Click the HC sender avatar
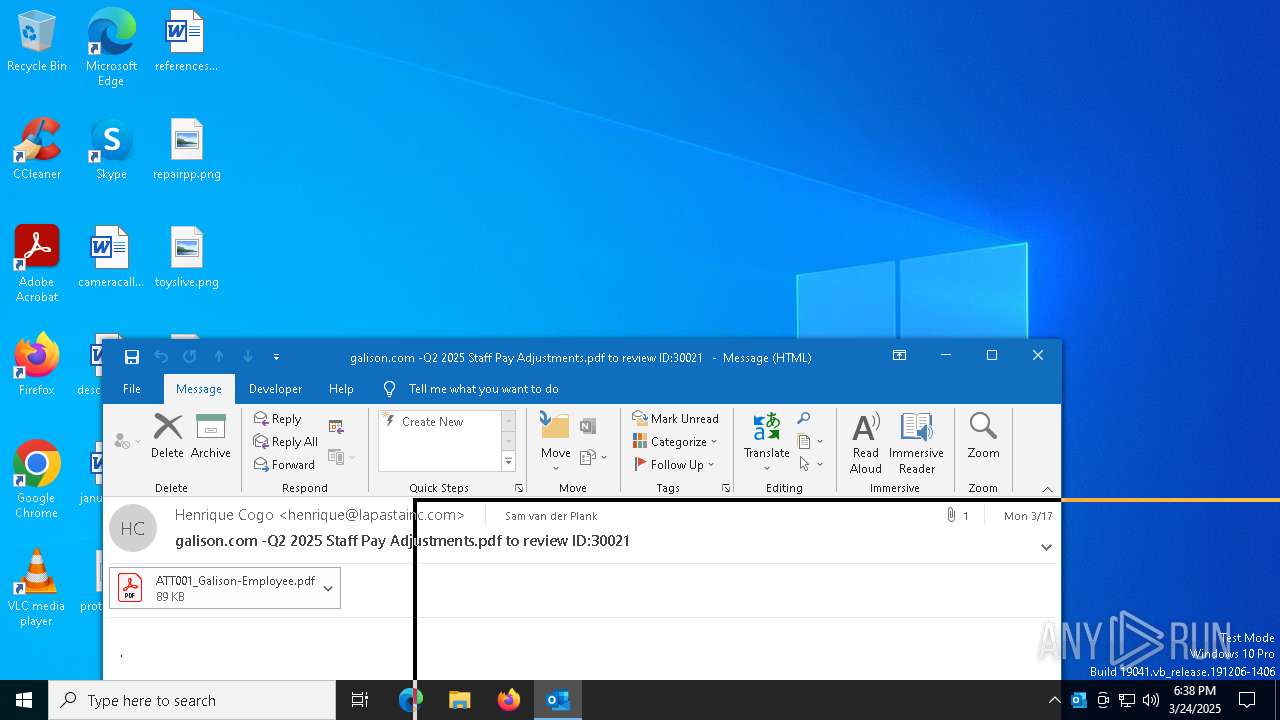This screenshot has height=720, width=1280. [x=133, y=529]
